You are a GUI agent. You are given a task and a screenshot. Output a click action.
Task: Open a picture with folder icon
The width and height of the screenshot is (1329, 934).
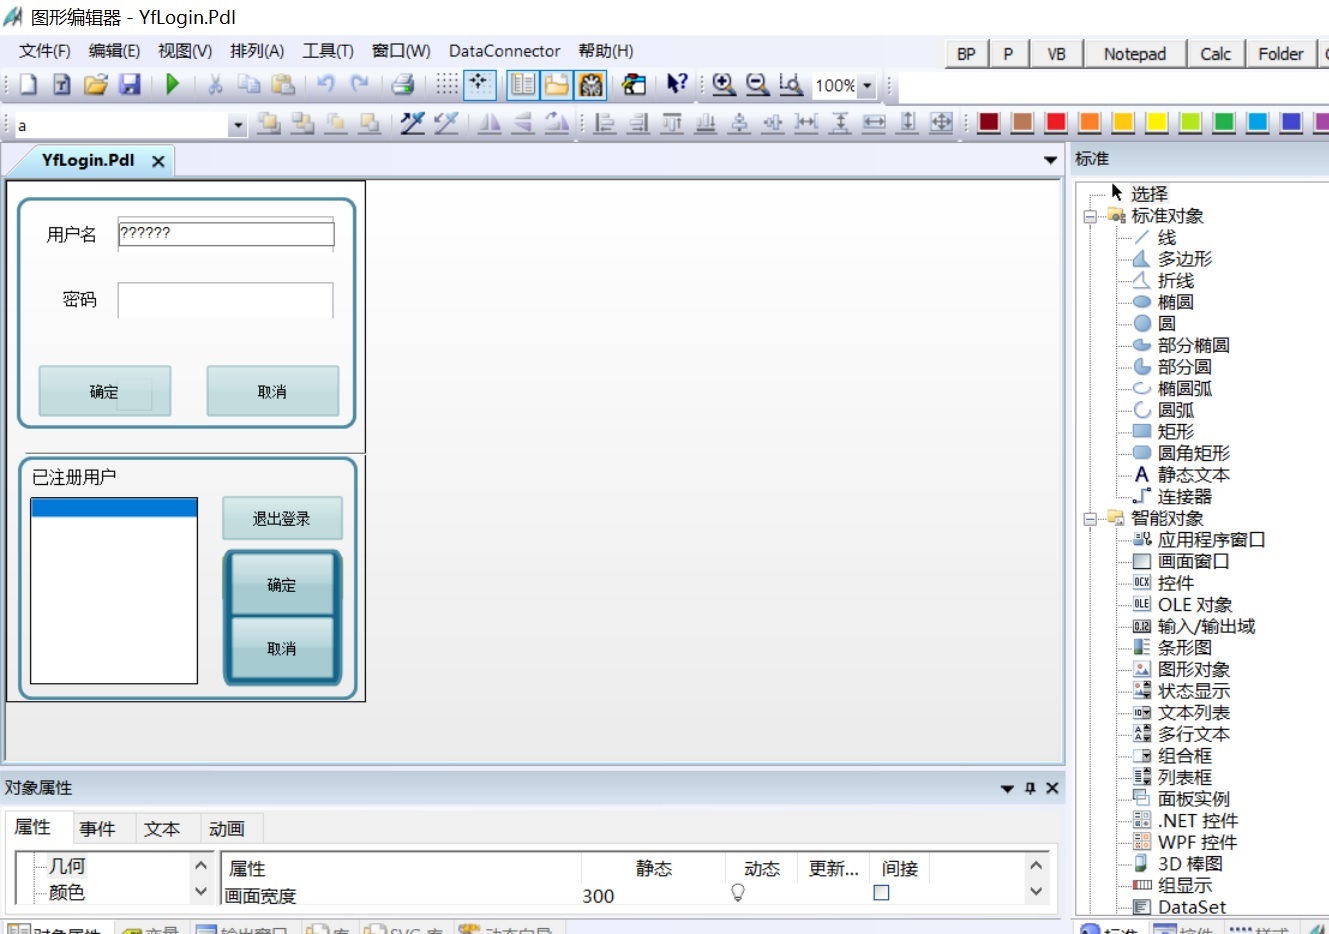[x=96, y=85]
